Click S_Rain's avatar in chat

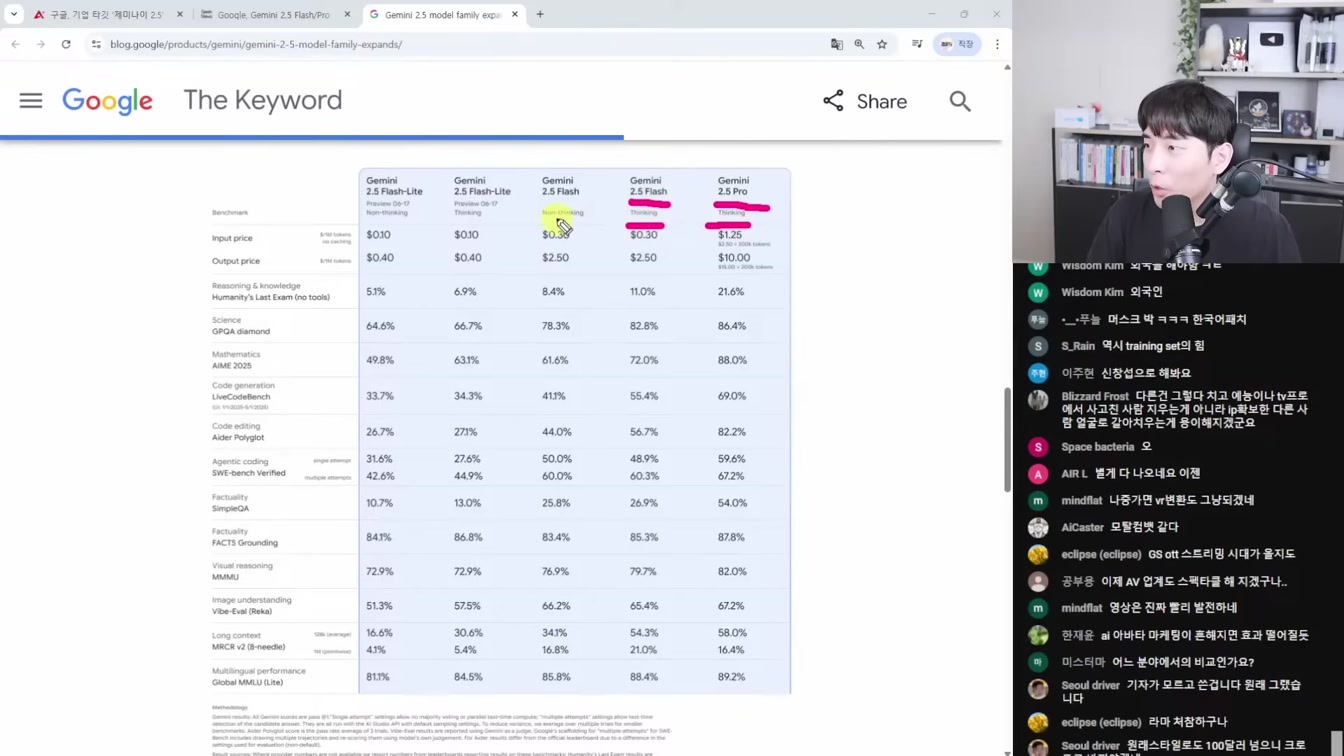[1038, 346]
